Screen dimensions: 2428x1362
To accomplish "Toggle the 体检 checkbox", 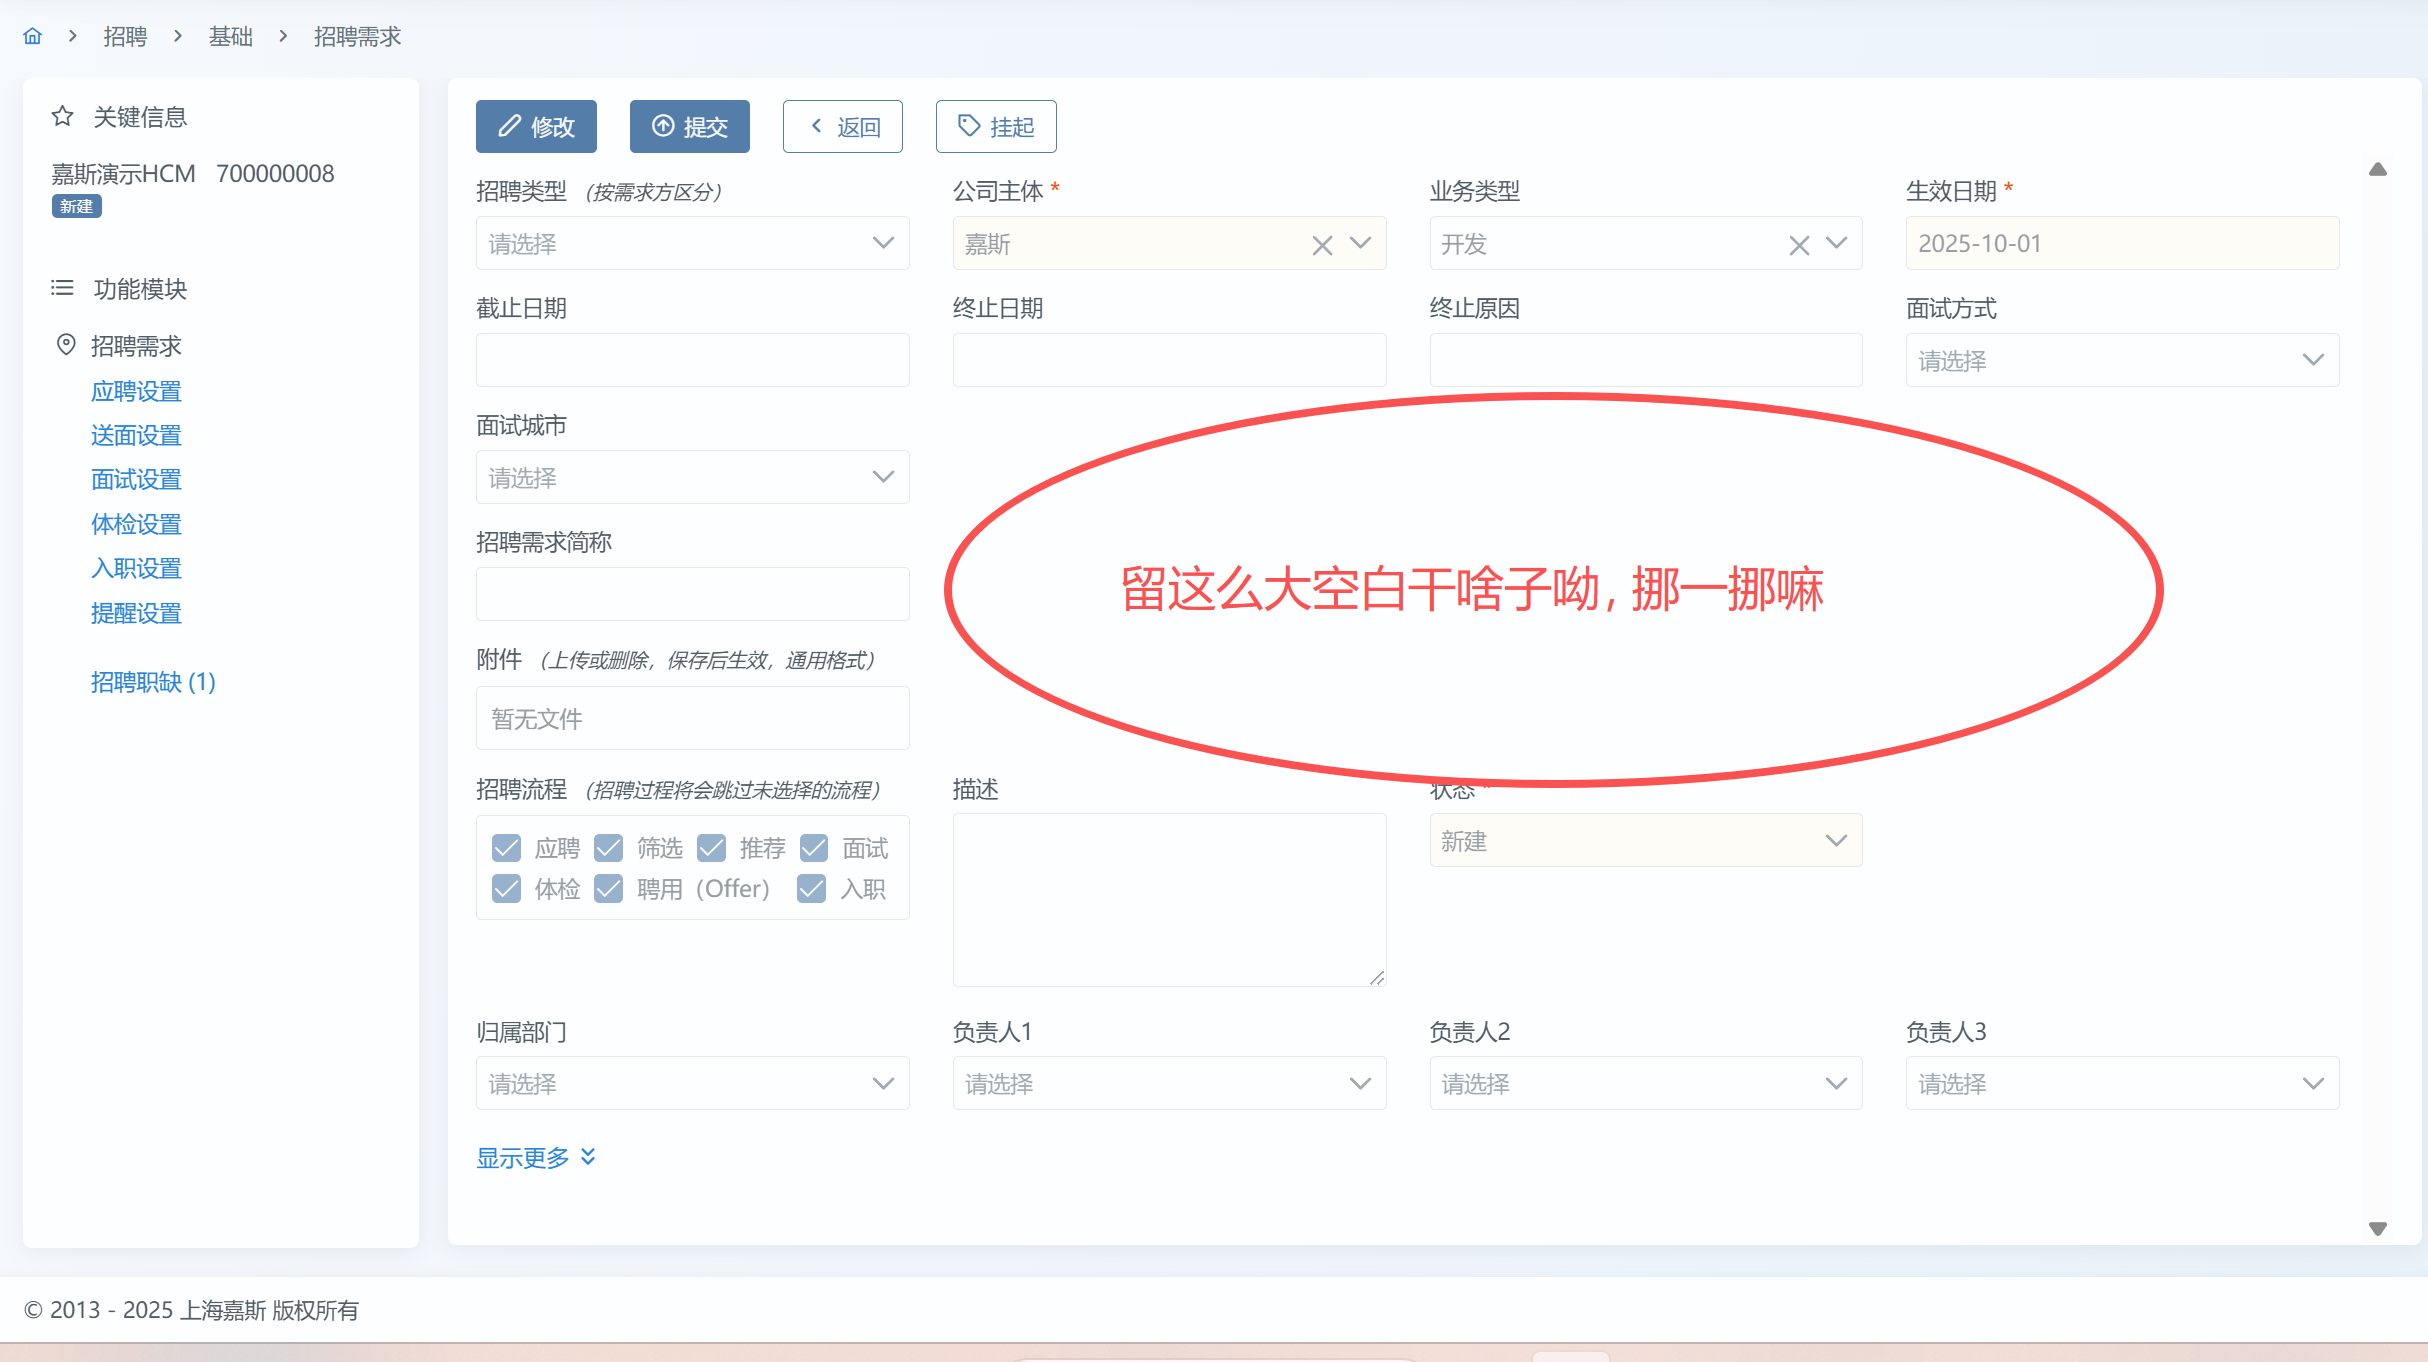I will [x=507, y=889].
